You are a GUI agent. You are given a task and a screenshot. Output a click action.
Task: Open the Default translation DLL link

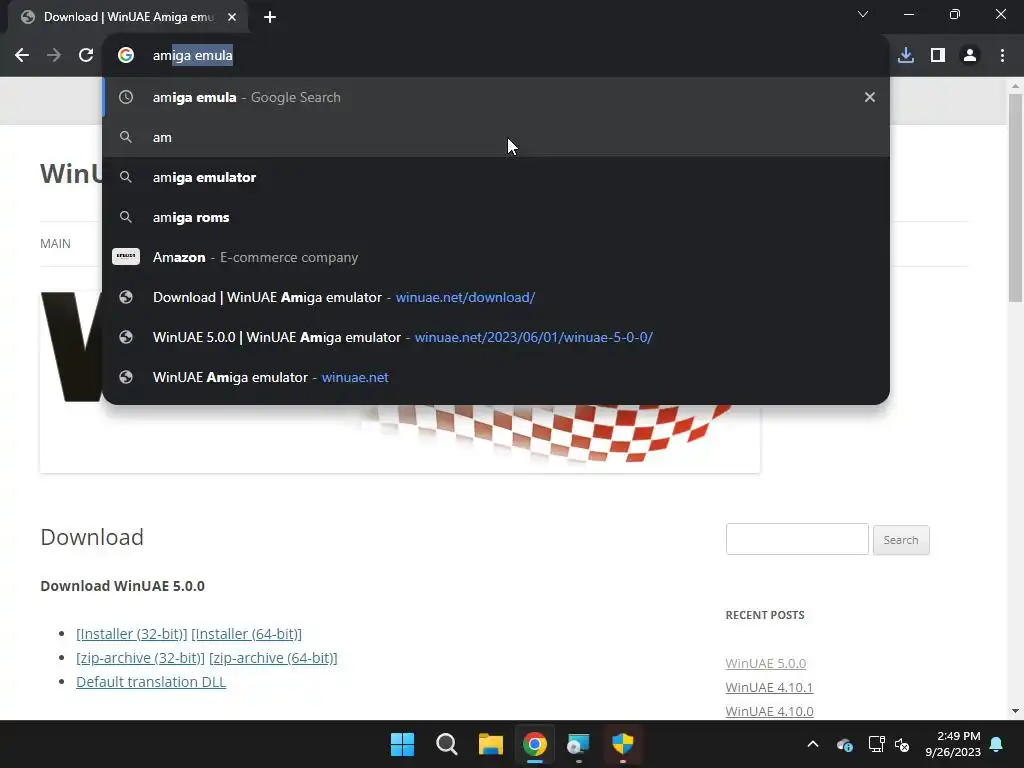pyautogui.click(x=151, y=682)
